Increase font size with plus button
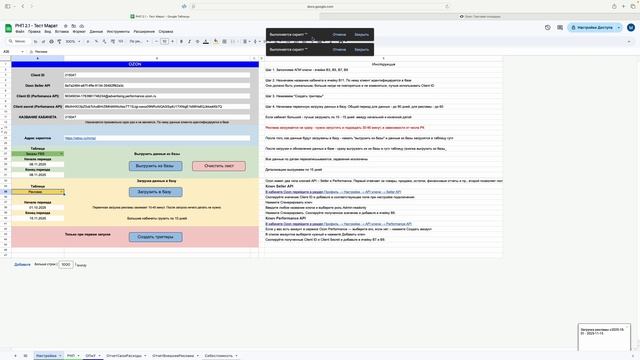Viewport: 640px width, 360px height. pyautogui.click(x=172, y=41)
